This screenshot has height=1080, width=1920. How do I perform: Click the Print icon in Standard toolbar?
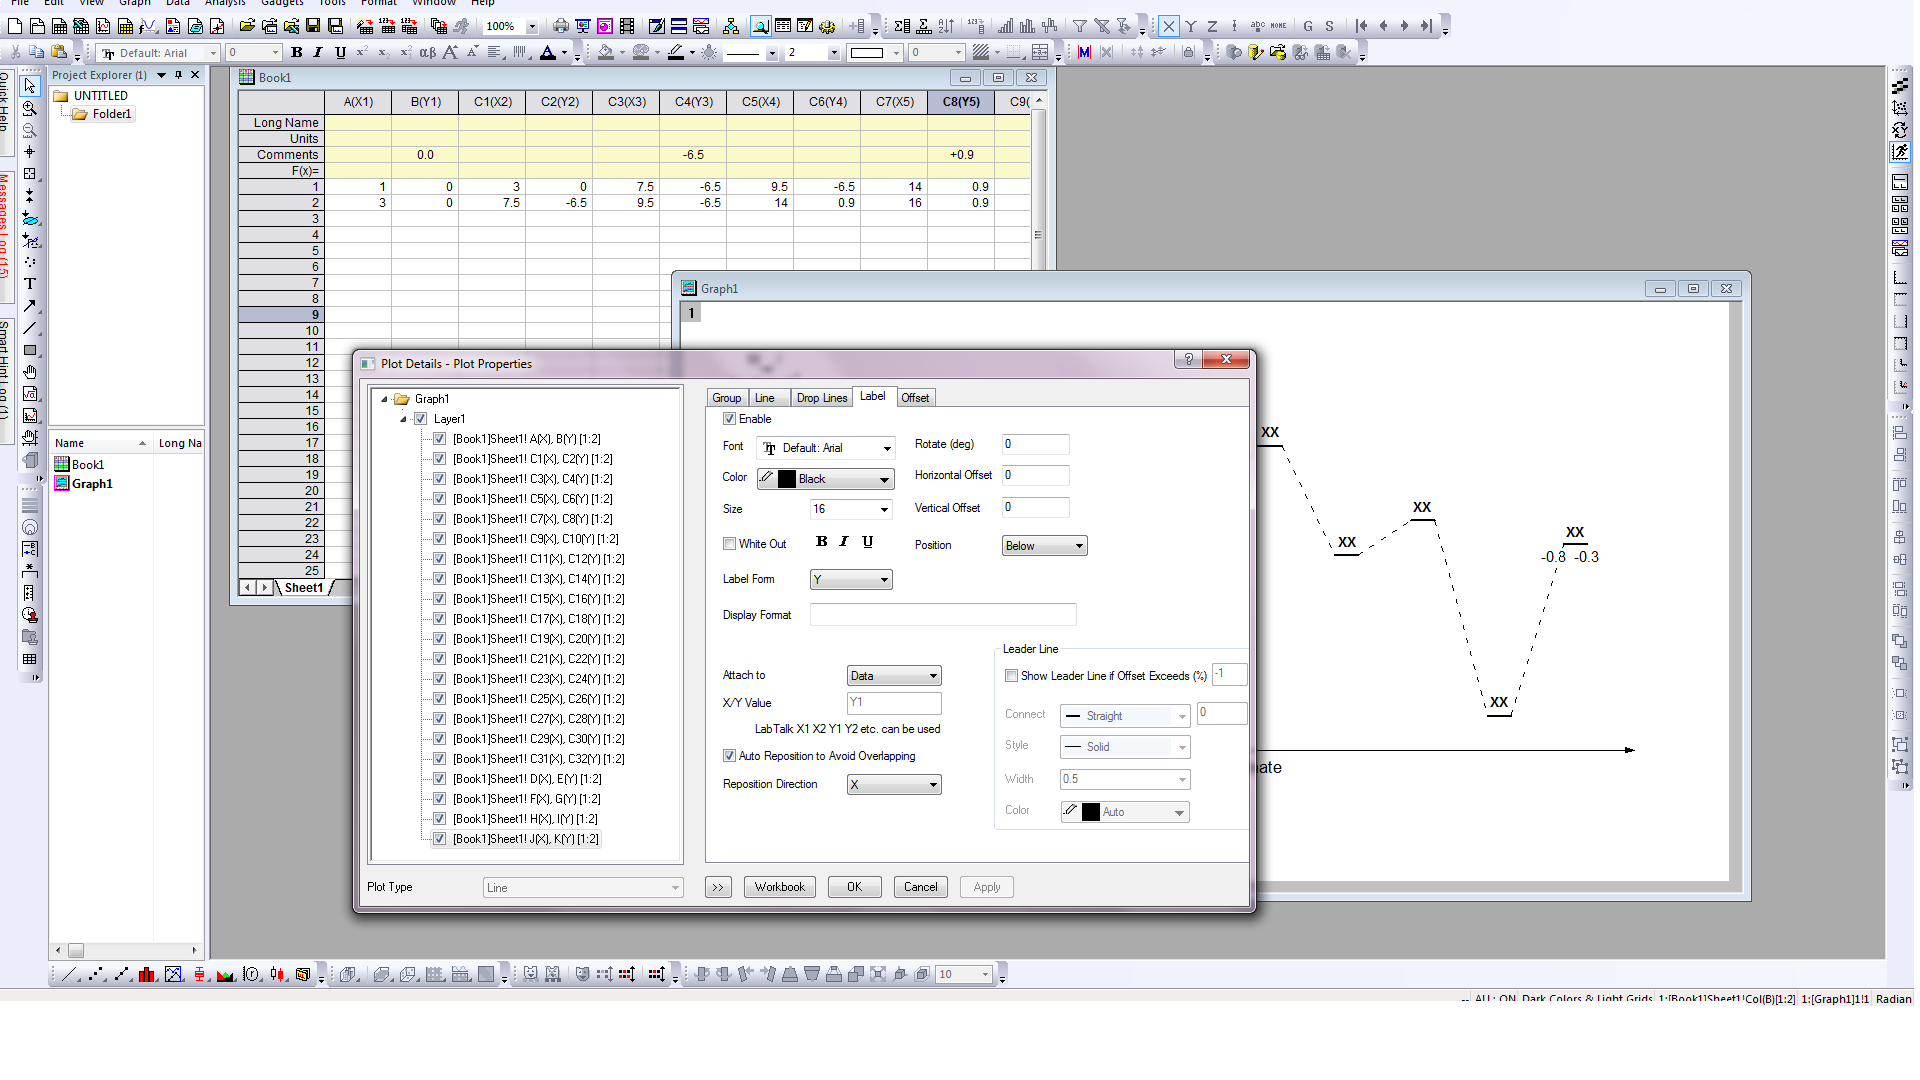point(561,26)
